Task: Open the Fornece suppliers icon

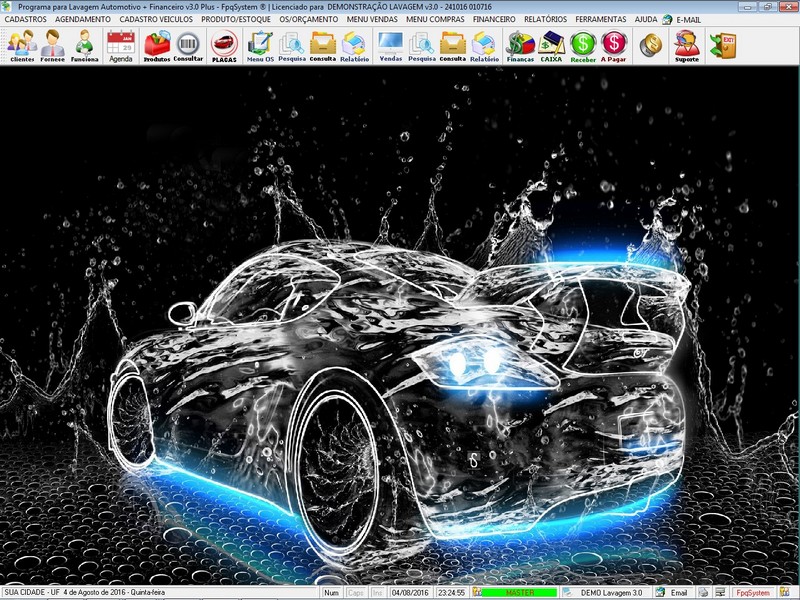Action: coord(53,46)
